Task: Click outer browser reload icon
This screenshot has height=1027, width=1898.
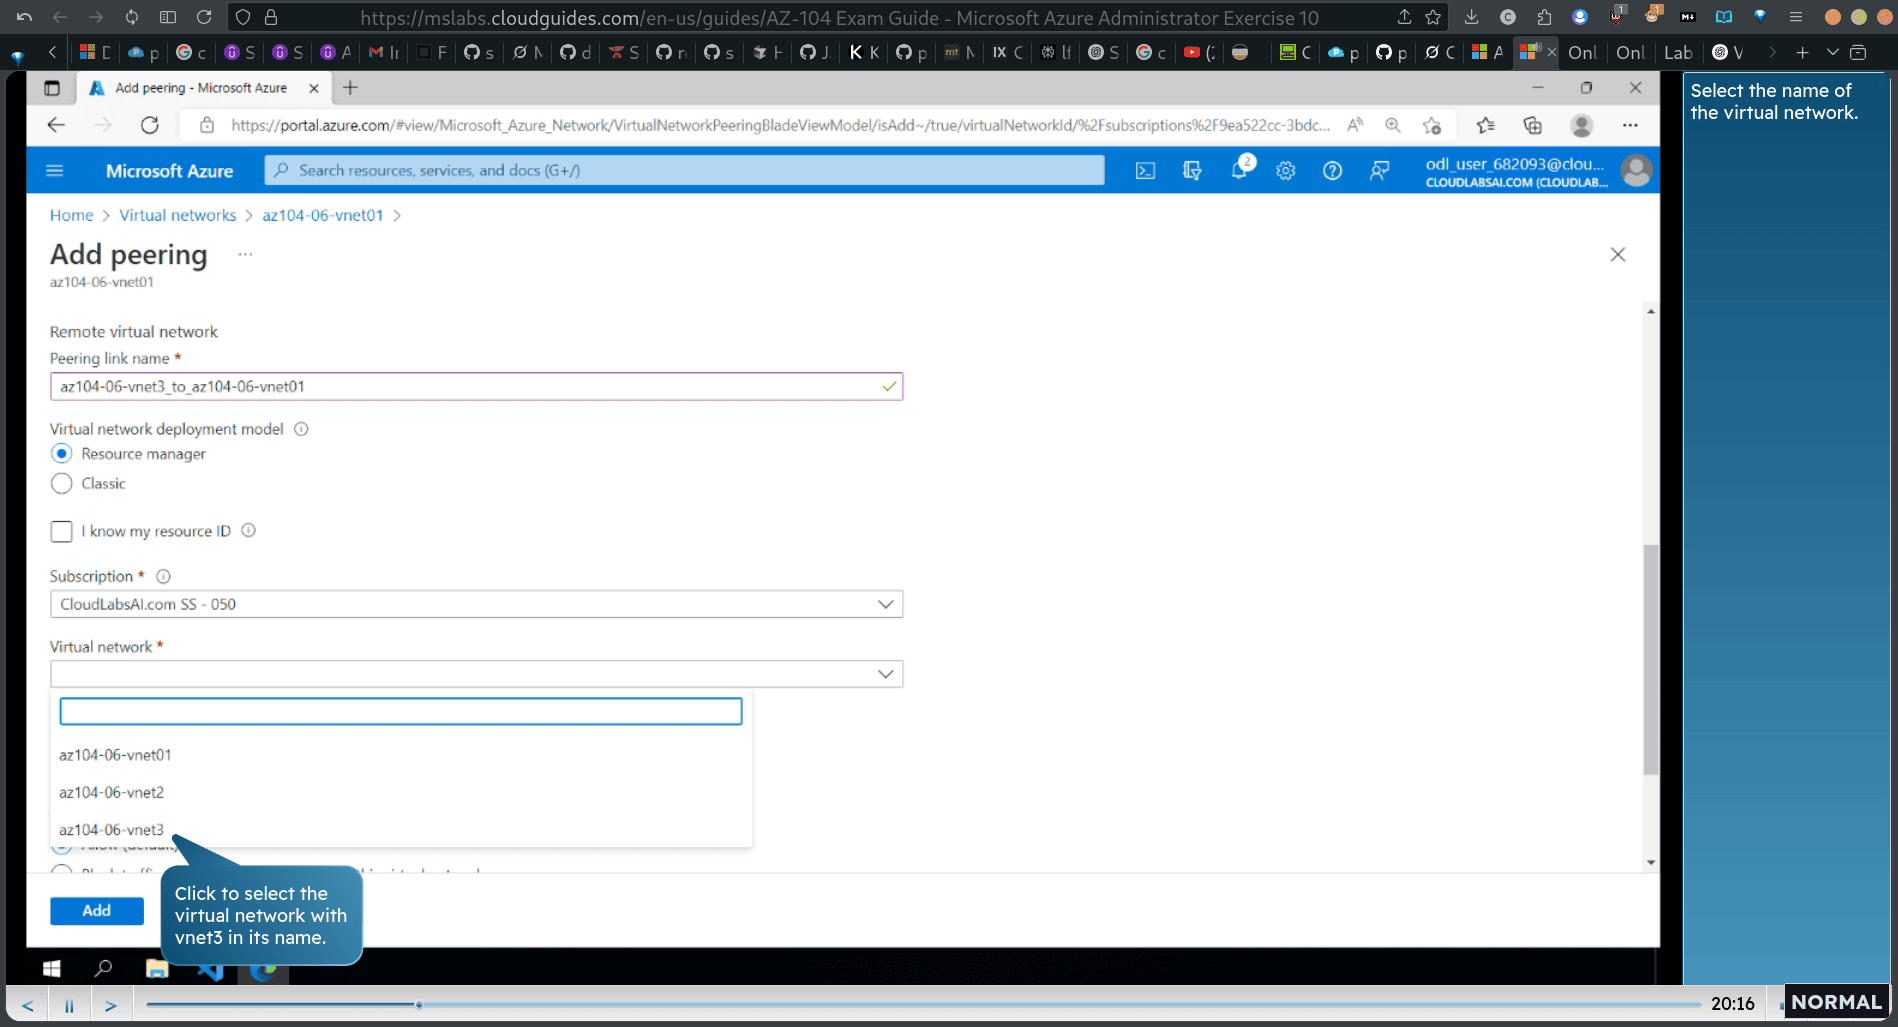Action: [204, 17]
